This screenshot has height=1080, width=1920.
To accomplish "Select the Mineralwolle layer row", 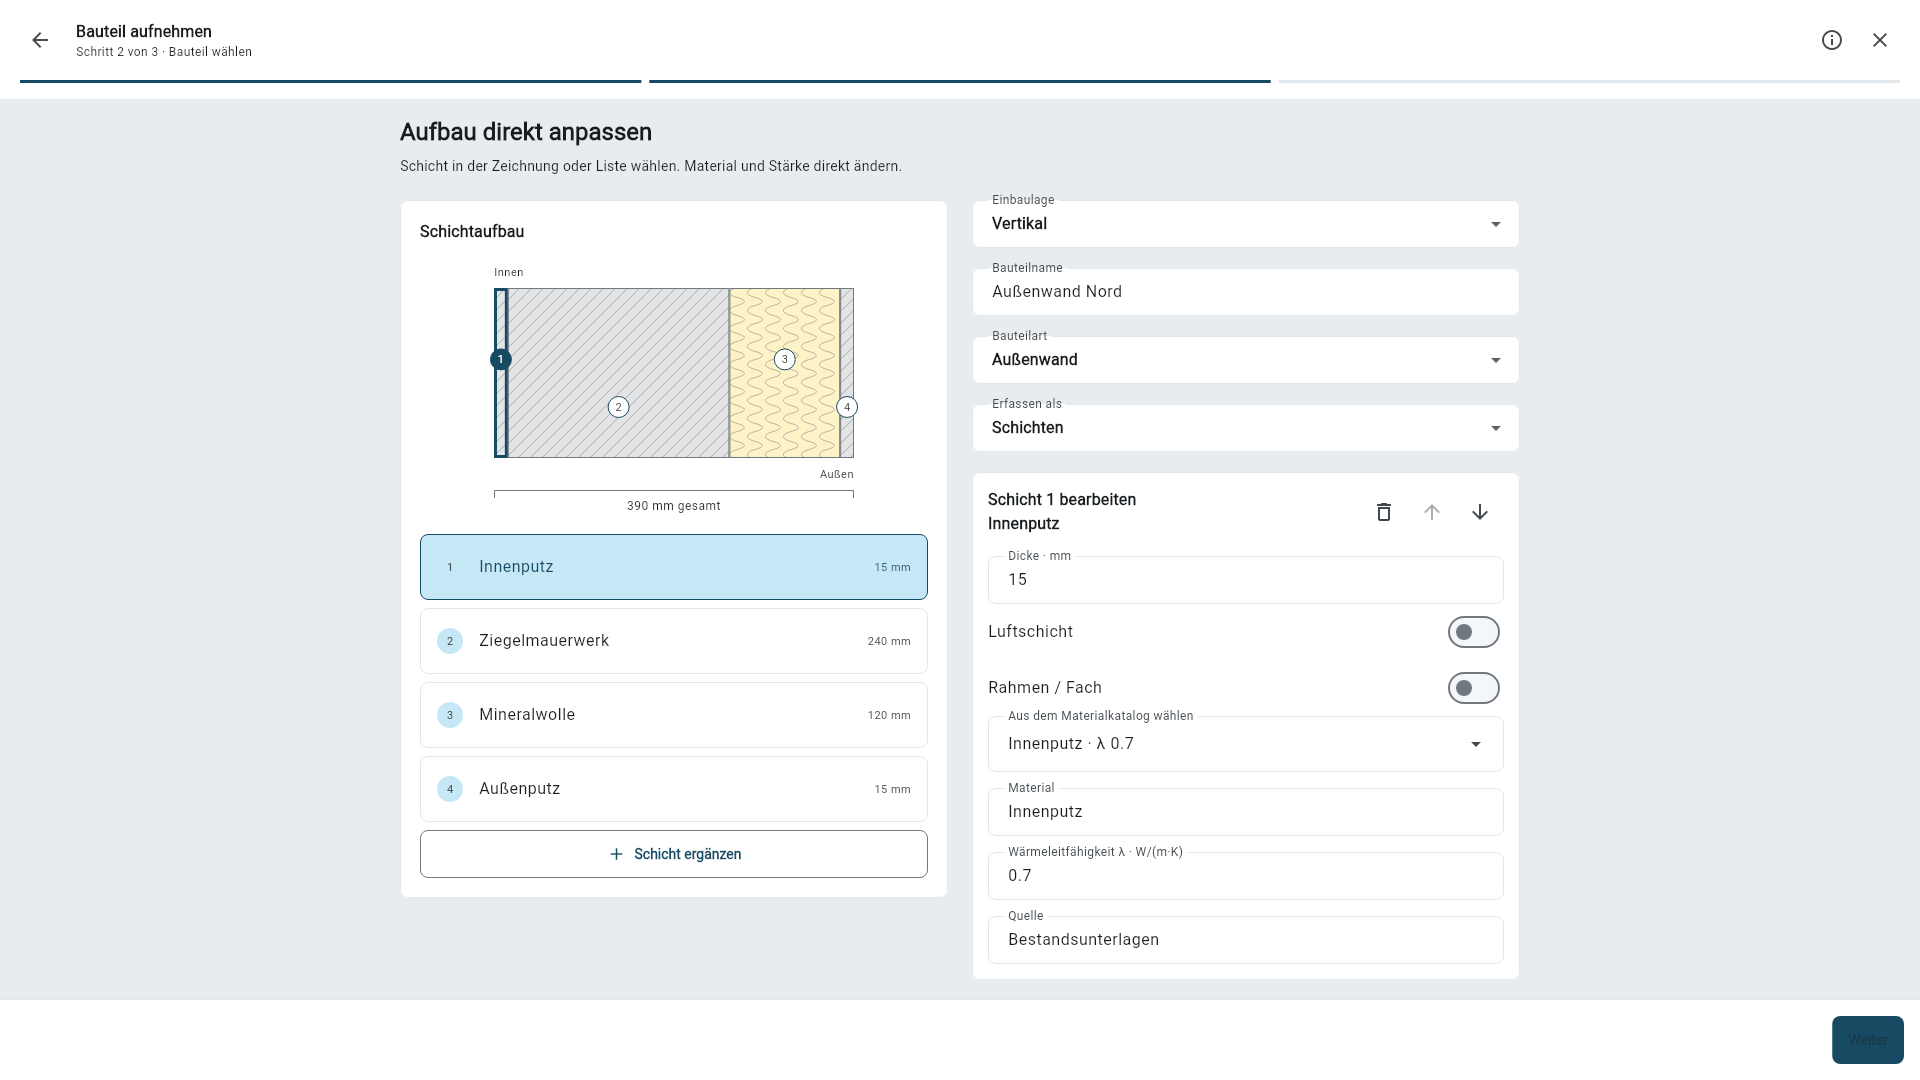I will pyautogui.click(x=674, y=715).
